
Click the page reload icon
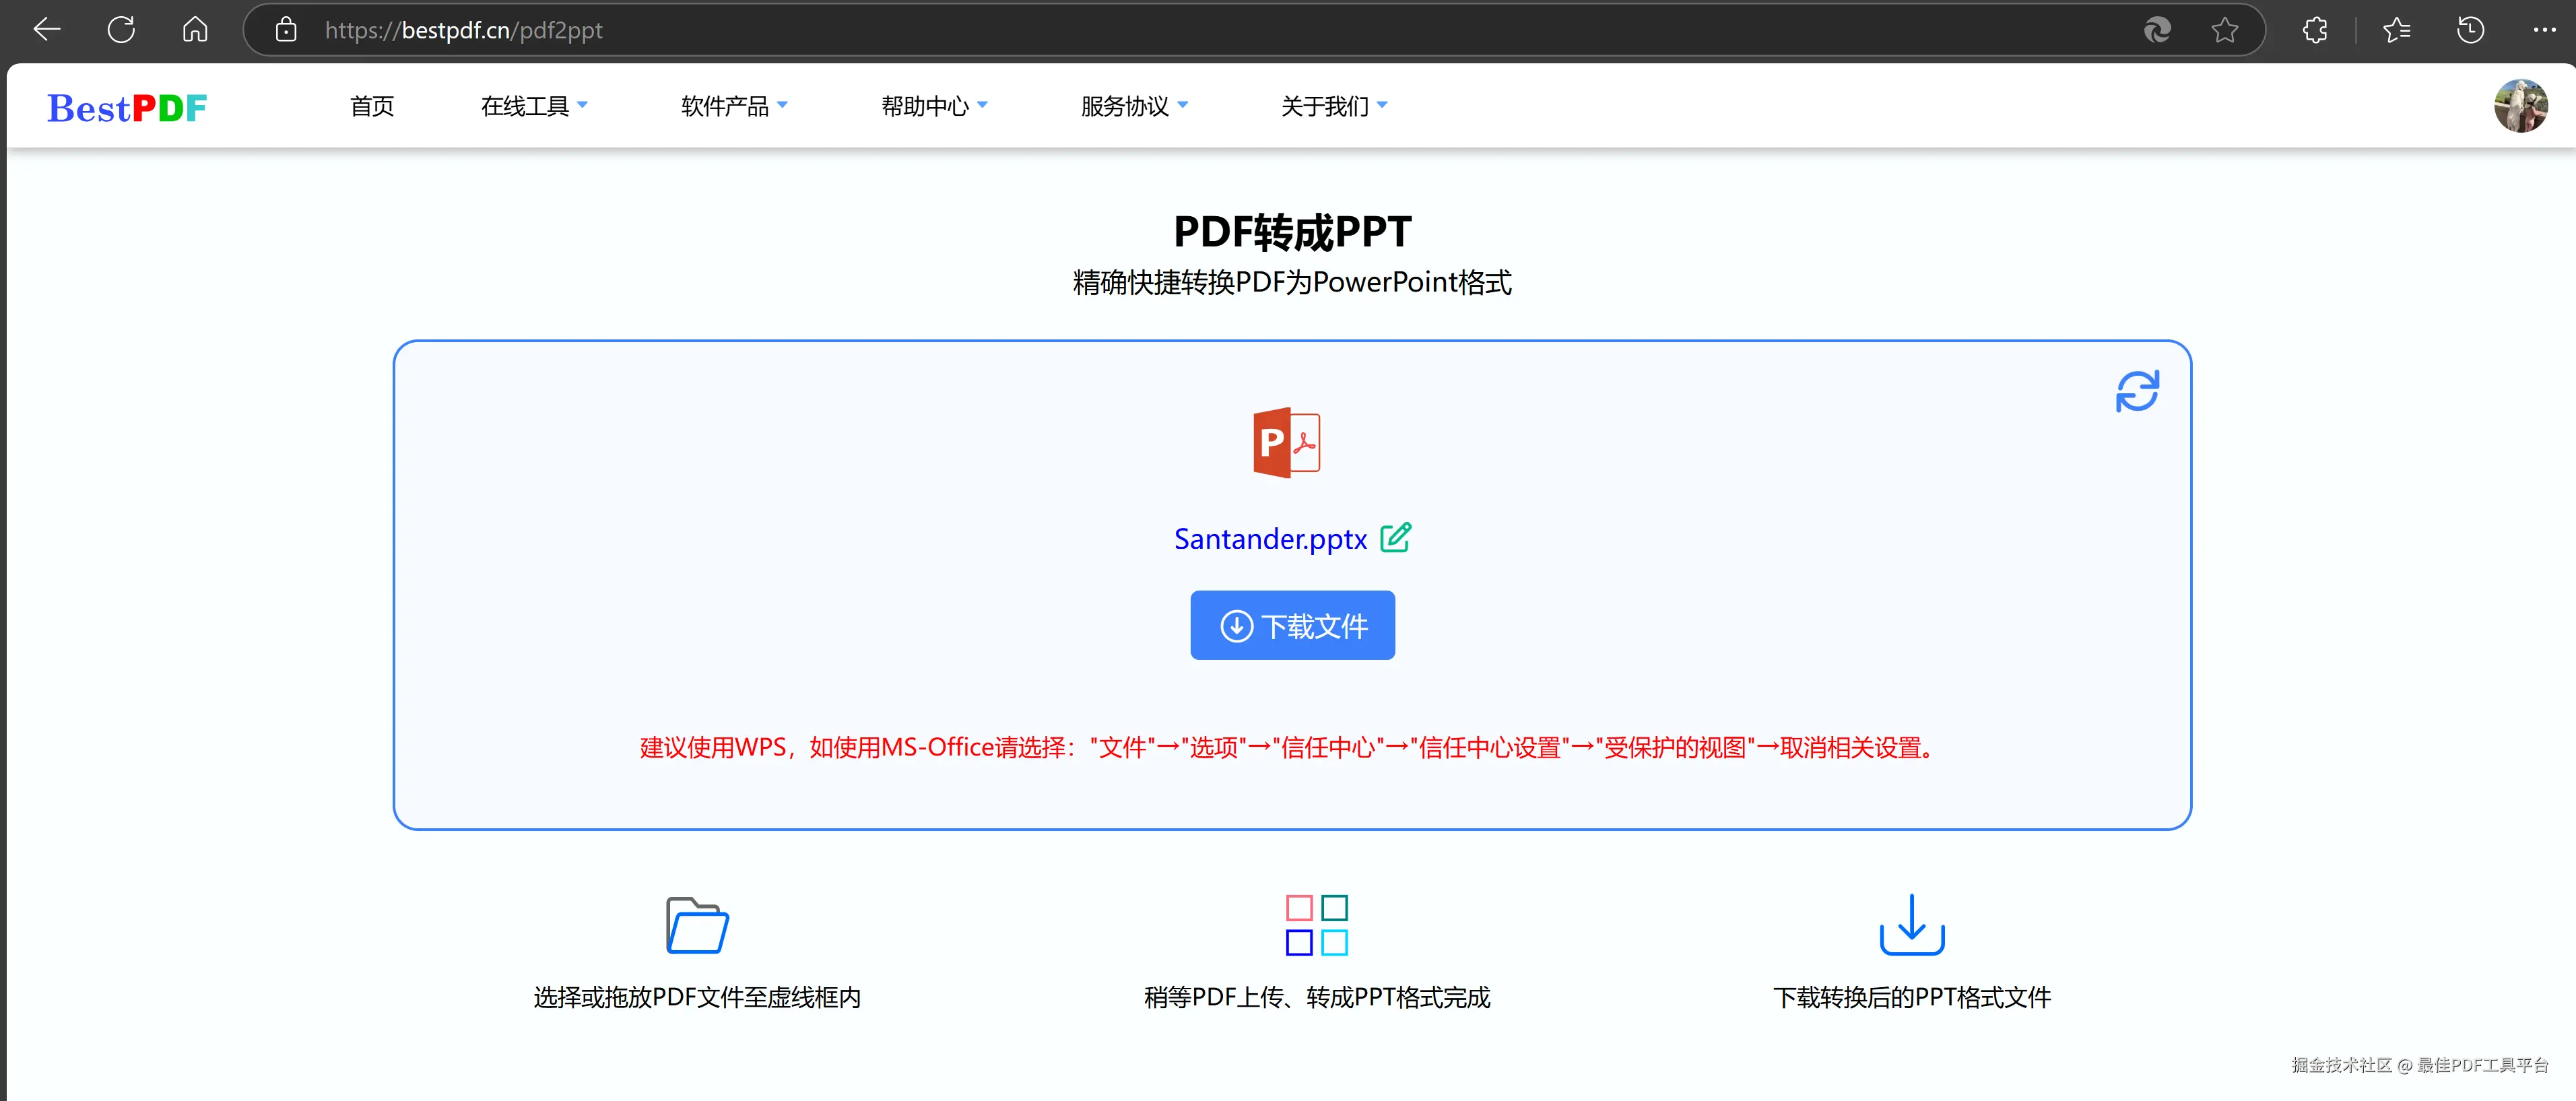pos(121,29)
